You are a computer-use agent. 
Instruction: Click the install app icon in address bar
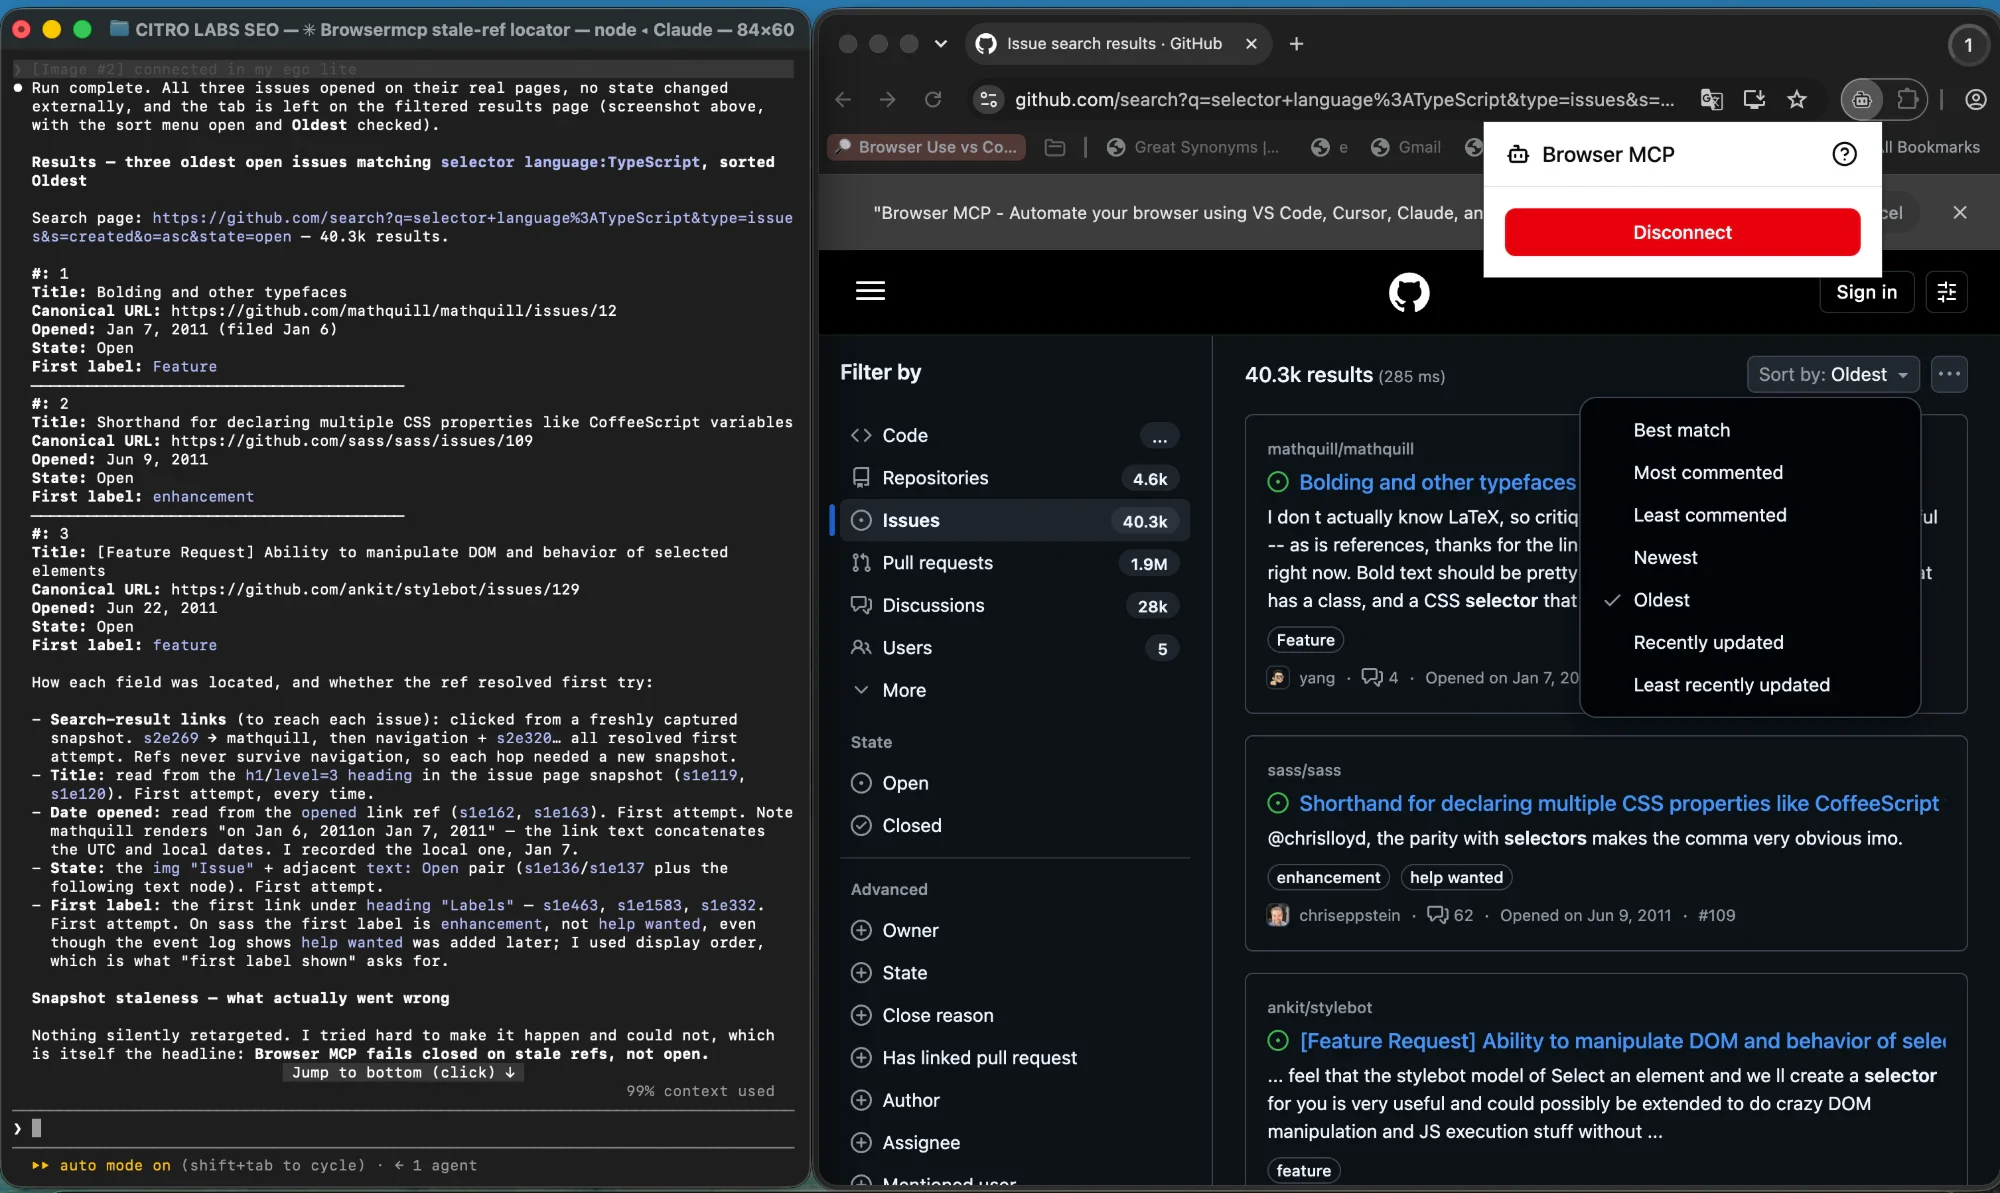(x=1754, y=99)
